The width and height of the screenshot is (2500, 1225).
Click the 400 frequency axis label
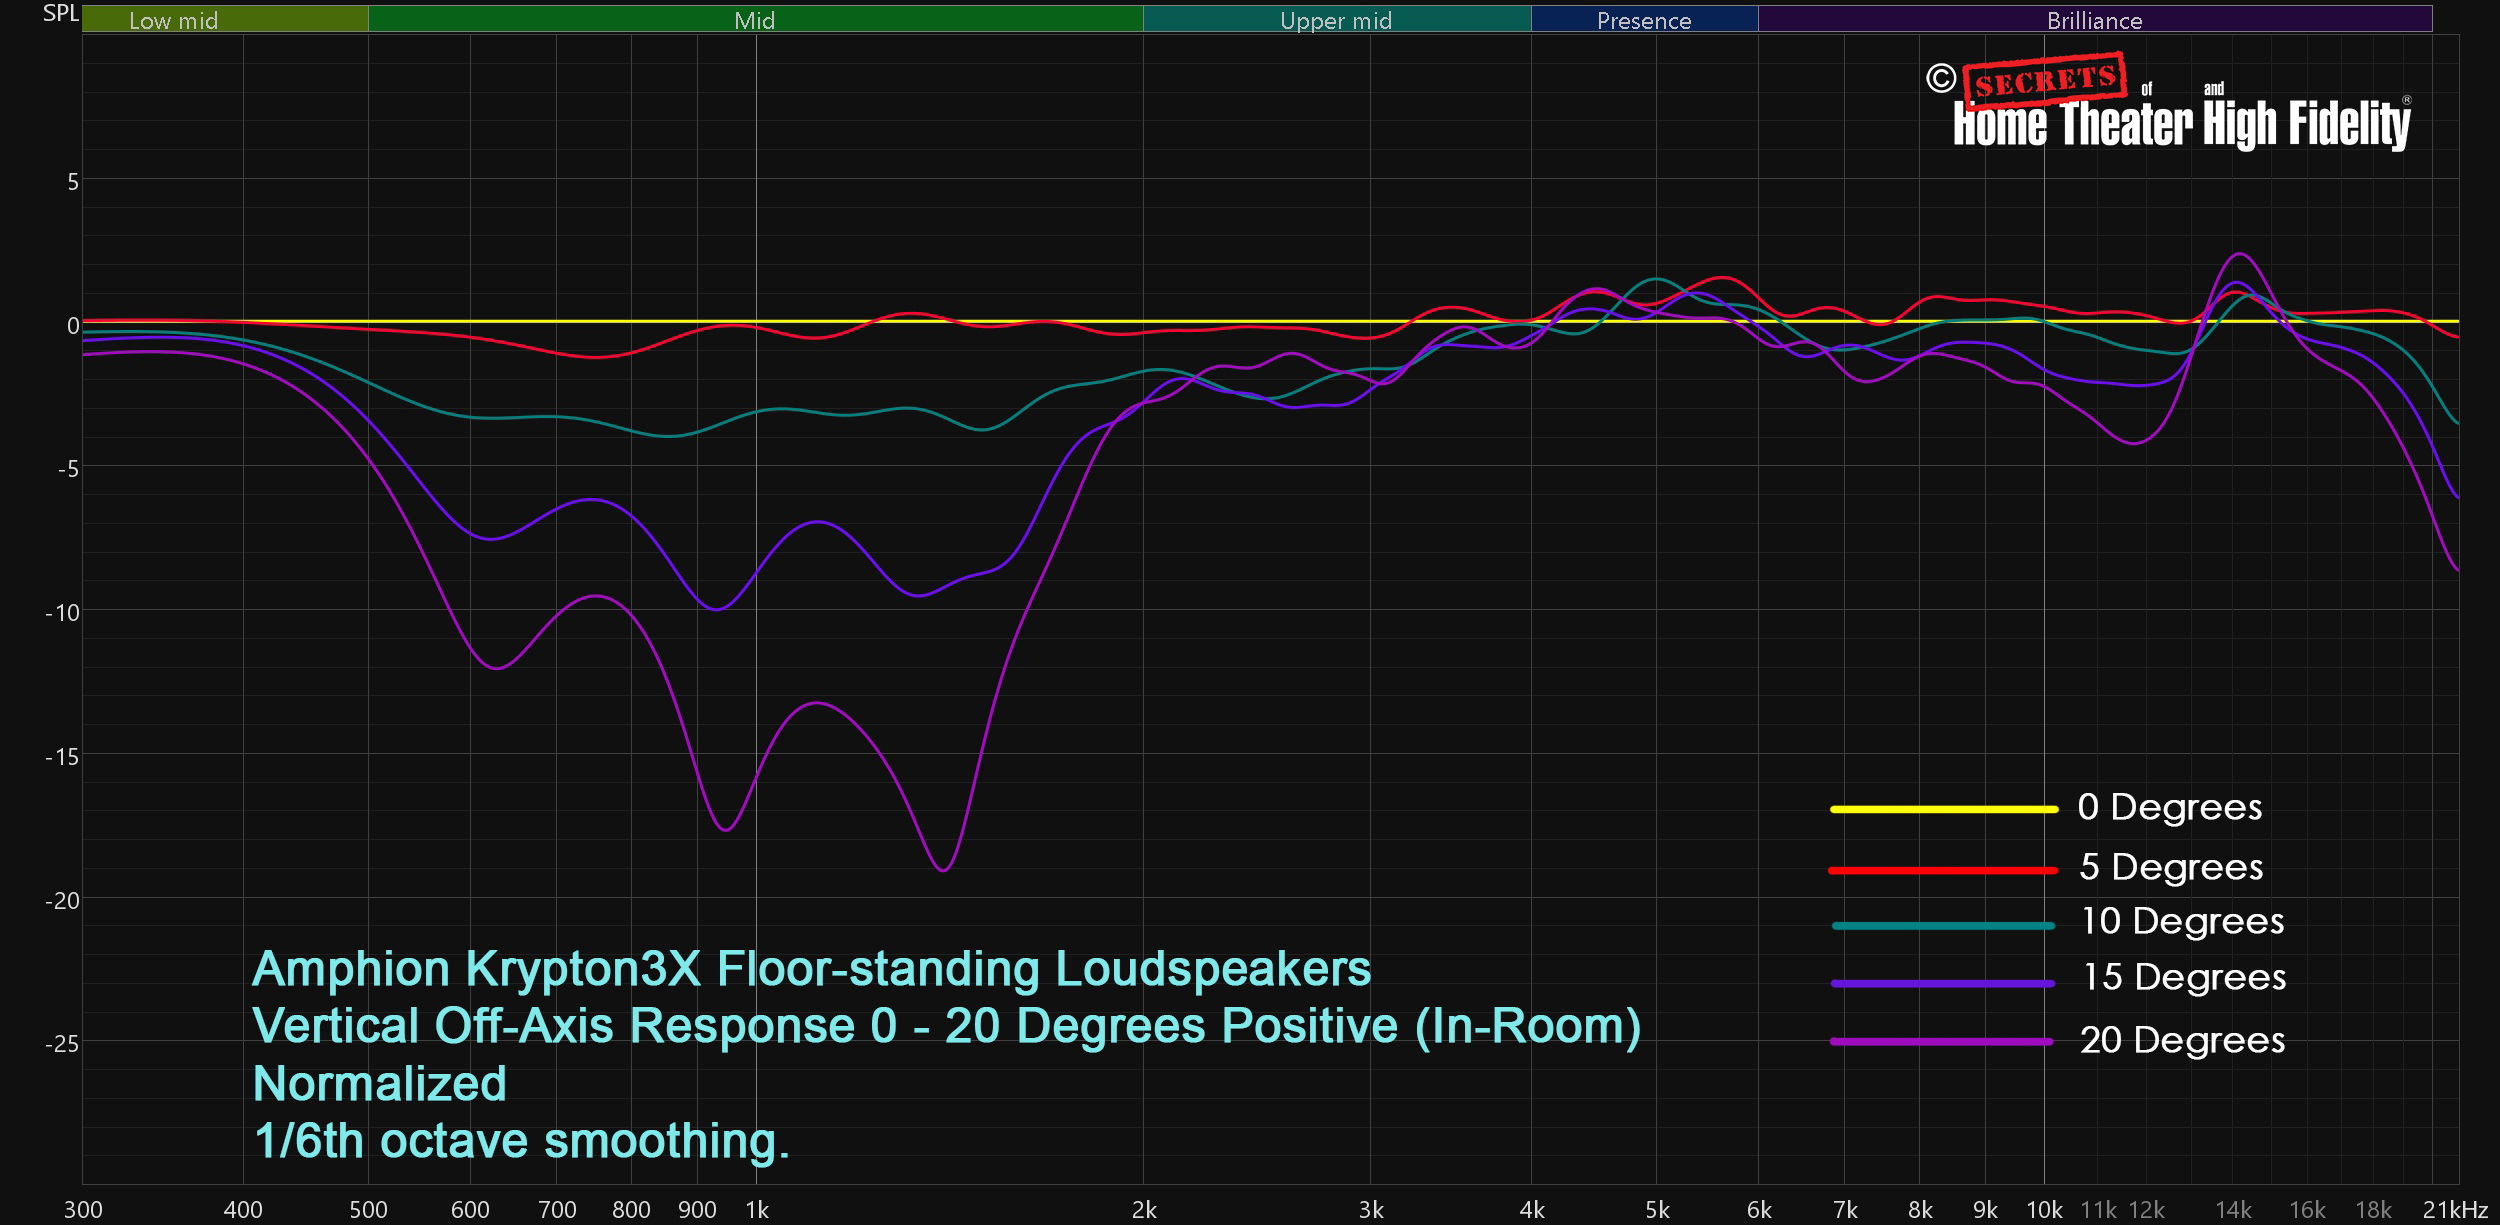click(243, 1210)
